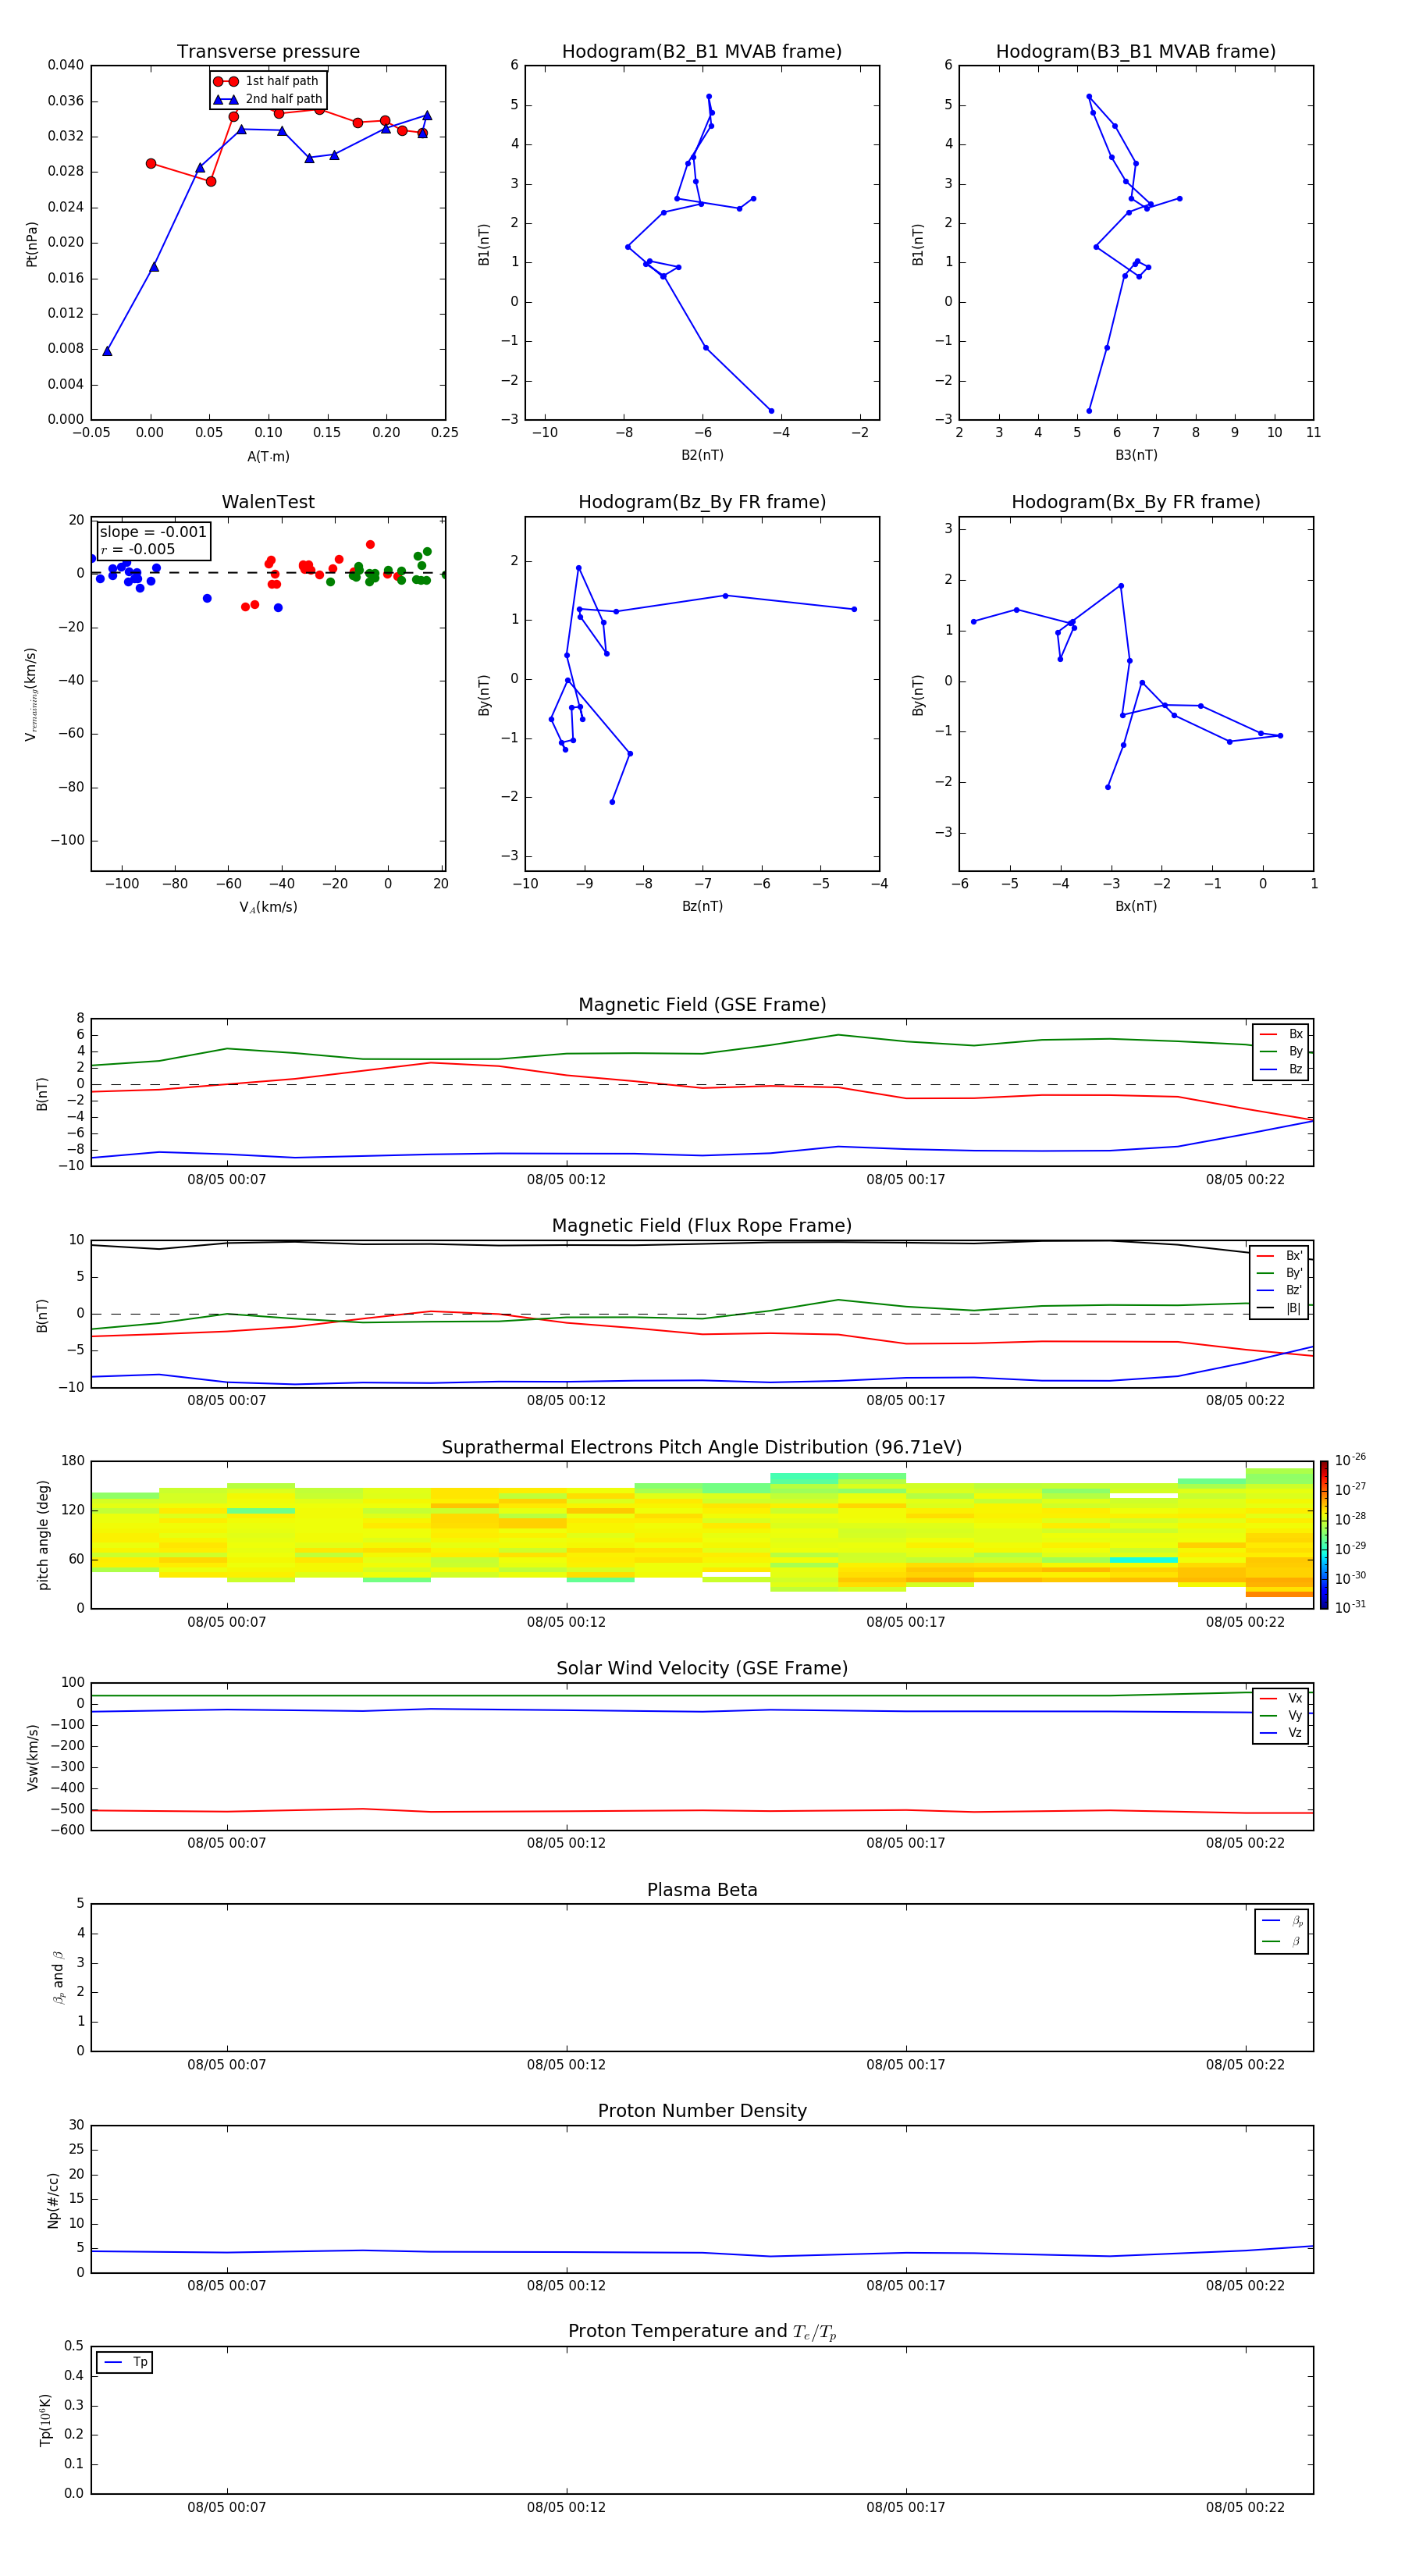1405x2576 pixels.
Task: Click the 'Bx(nT)' axis label under hodogram
Action: [x=1136, y=906]
